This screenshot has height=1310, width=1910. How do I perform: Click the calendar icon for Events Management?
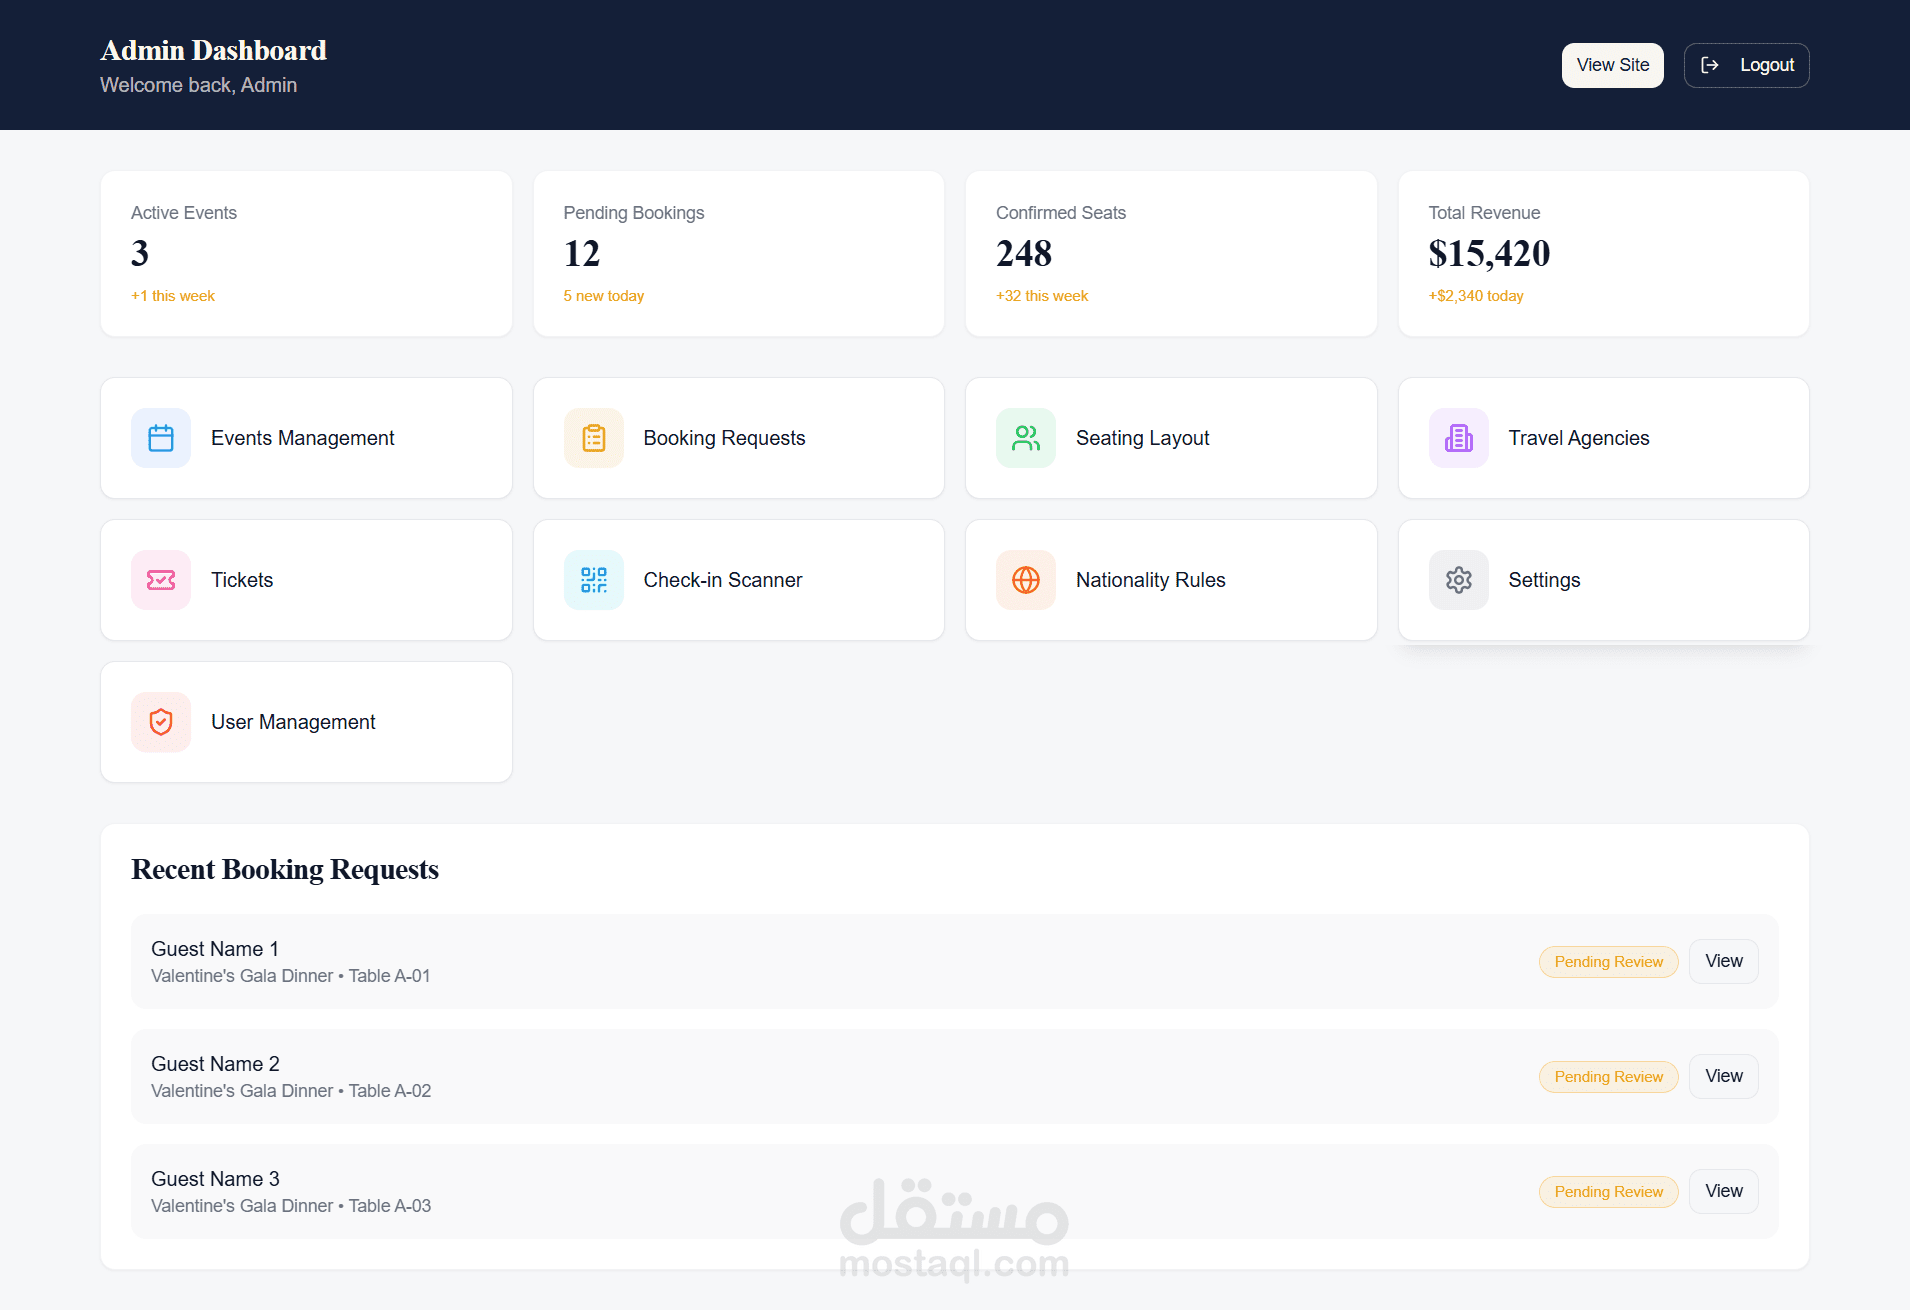click(x=161, y=438)
